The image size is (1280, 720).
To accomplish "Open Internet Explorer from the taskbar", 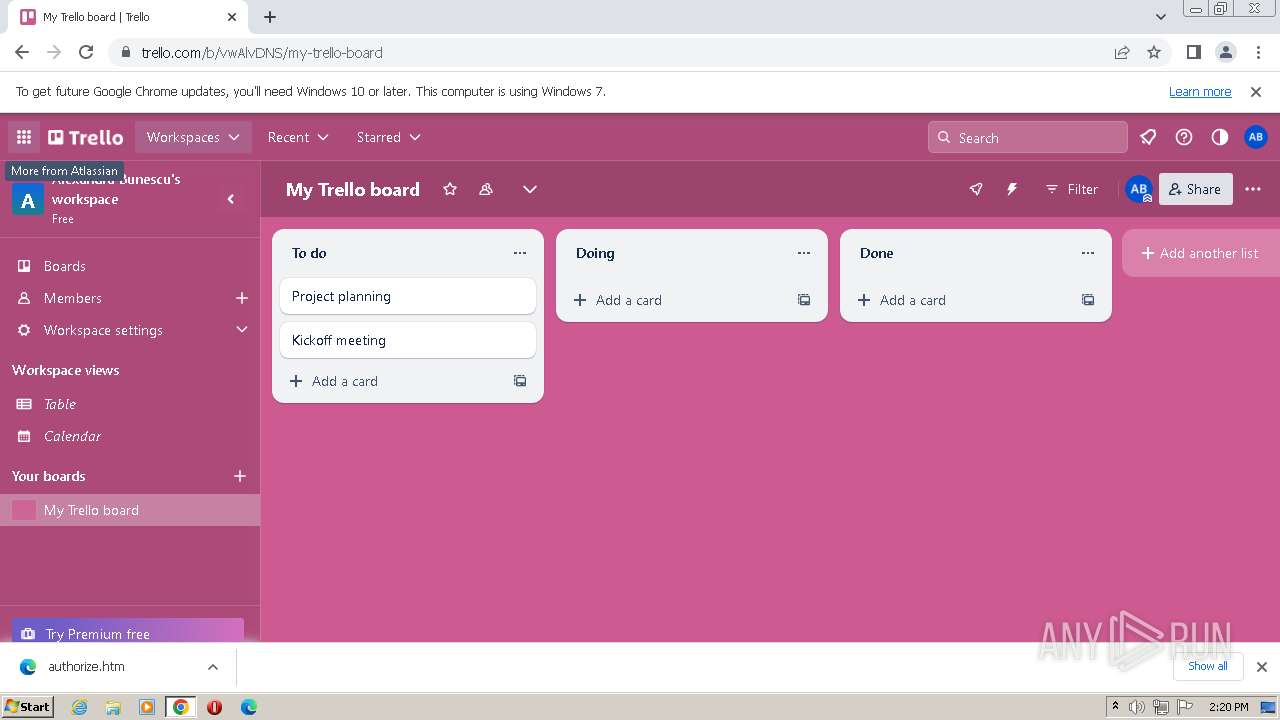I will [80, 707].
